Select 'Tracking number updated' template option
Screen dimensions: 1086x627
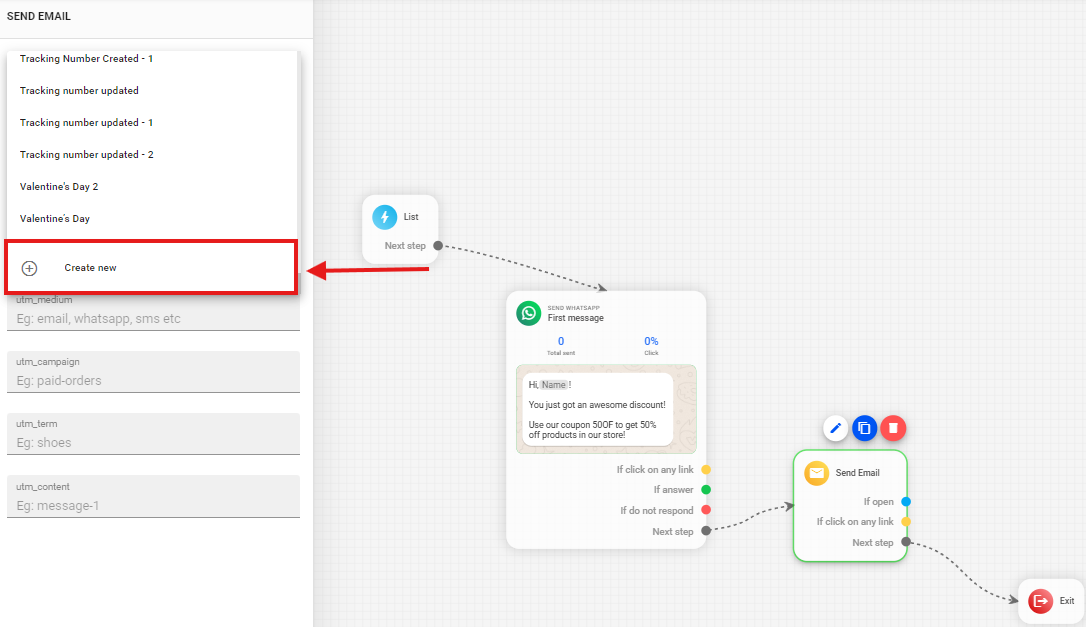click(79, 91)
